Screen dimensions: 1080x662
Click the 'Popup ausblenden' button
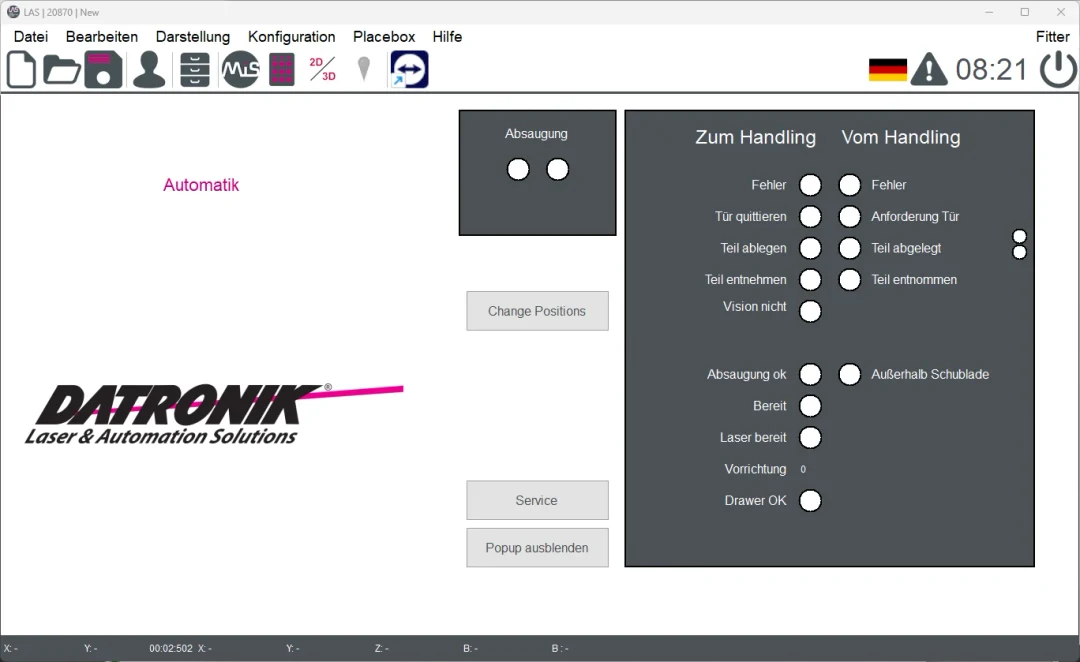pos(537,548)
